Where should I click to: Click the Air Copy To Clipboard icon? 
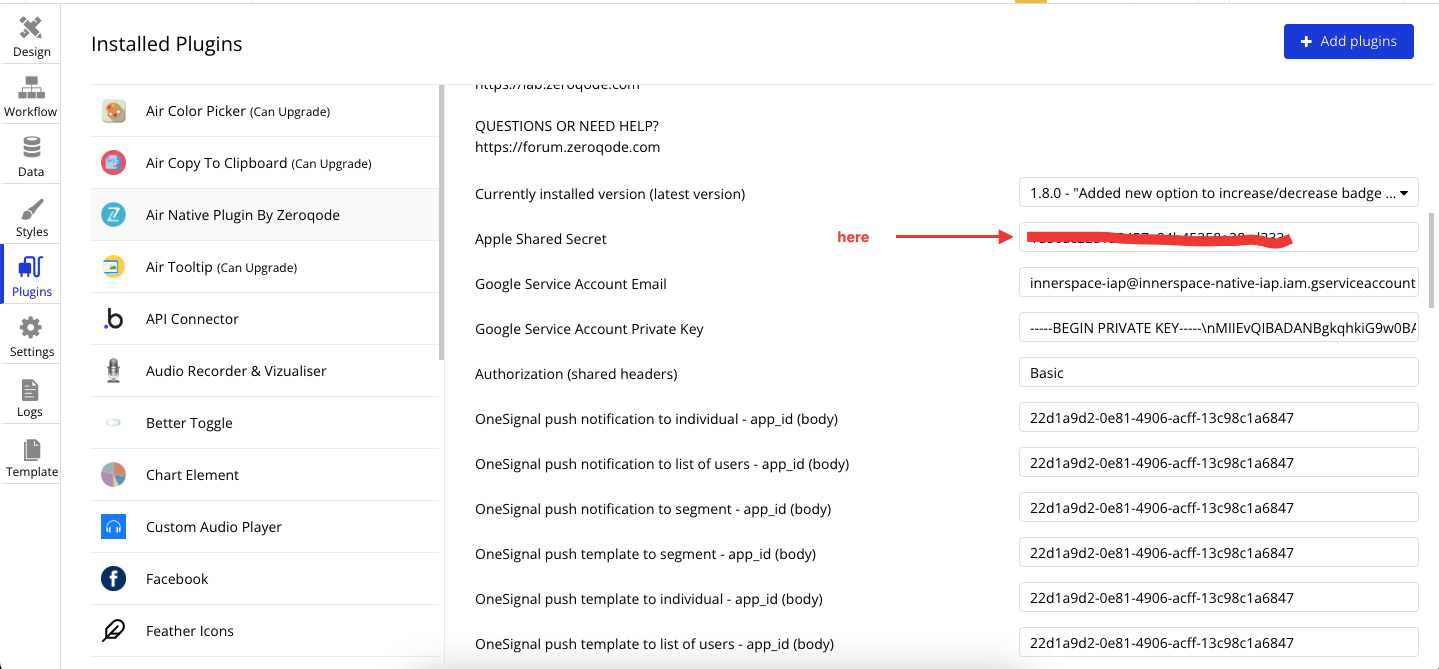point(114,163)
